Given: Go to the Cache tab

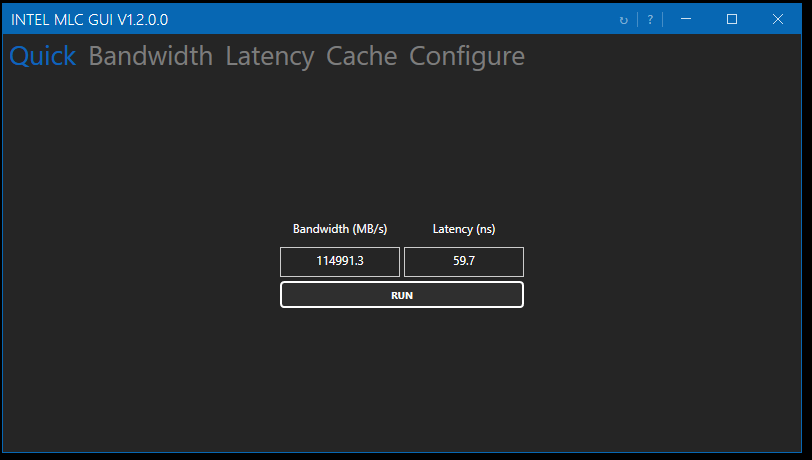Looking at the screenshot, I should 361,56.
